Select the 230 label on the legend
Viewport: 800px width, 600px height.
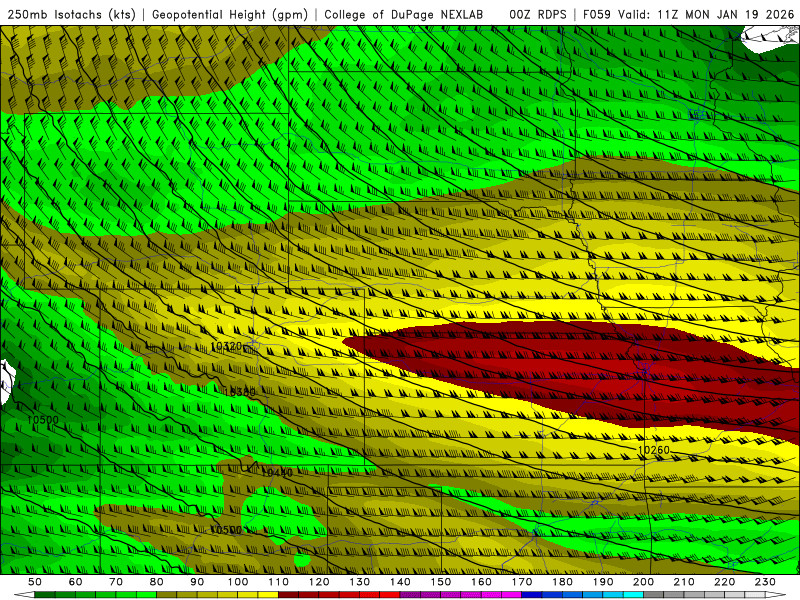point(765,582)
